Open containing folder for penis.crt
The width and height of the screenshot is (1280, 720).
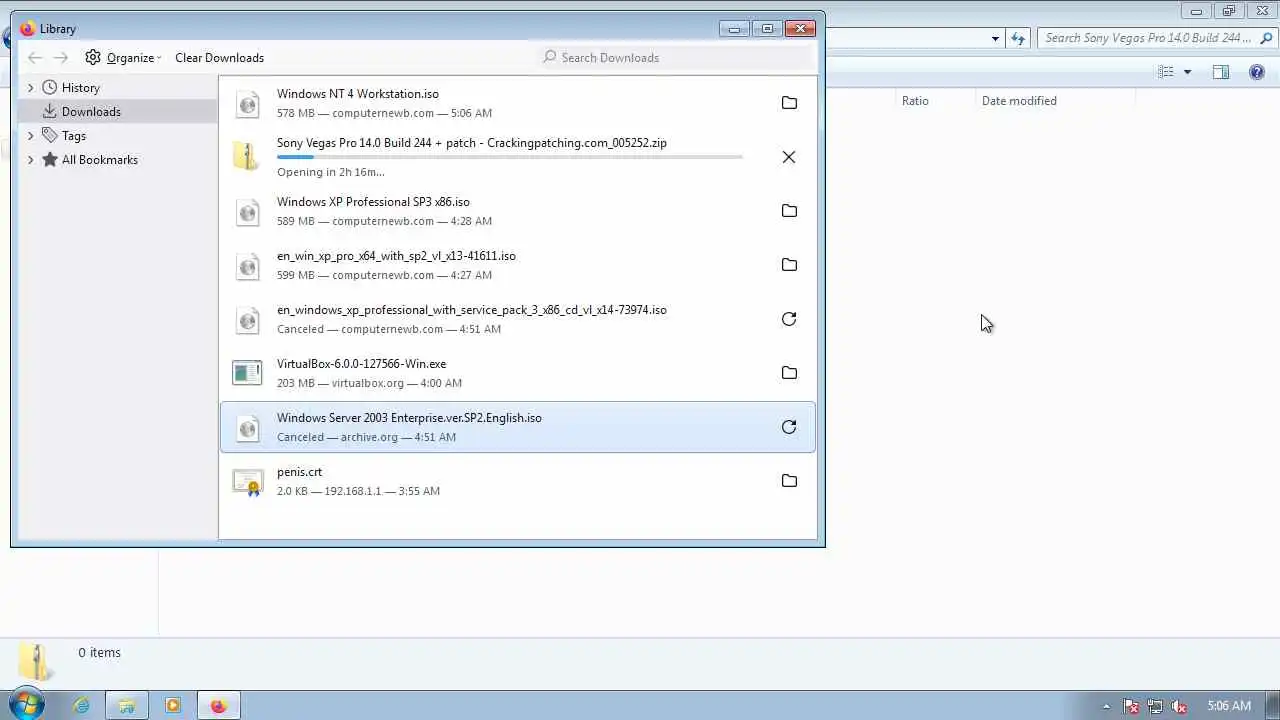click(x=789, y=481)
